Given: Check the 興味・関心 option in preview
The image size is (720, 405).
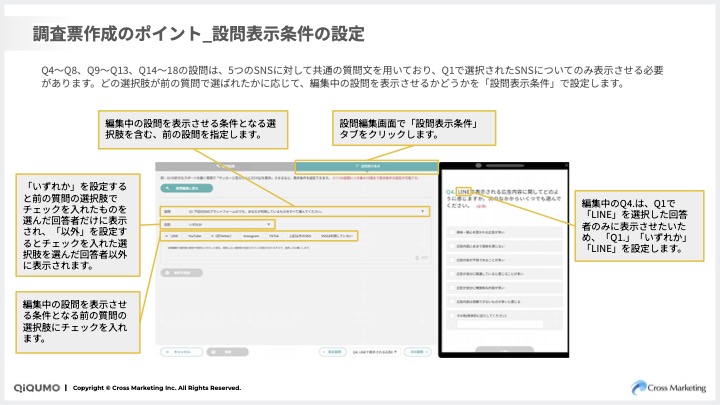Looking at the screenshot, I should coord(452,232).
